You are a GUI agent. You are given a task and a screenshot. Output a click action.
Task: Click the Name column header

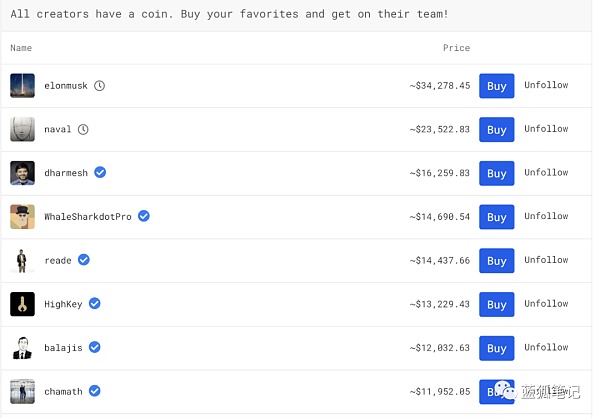(21, 48)
